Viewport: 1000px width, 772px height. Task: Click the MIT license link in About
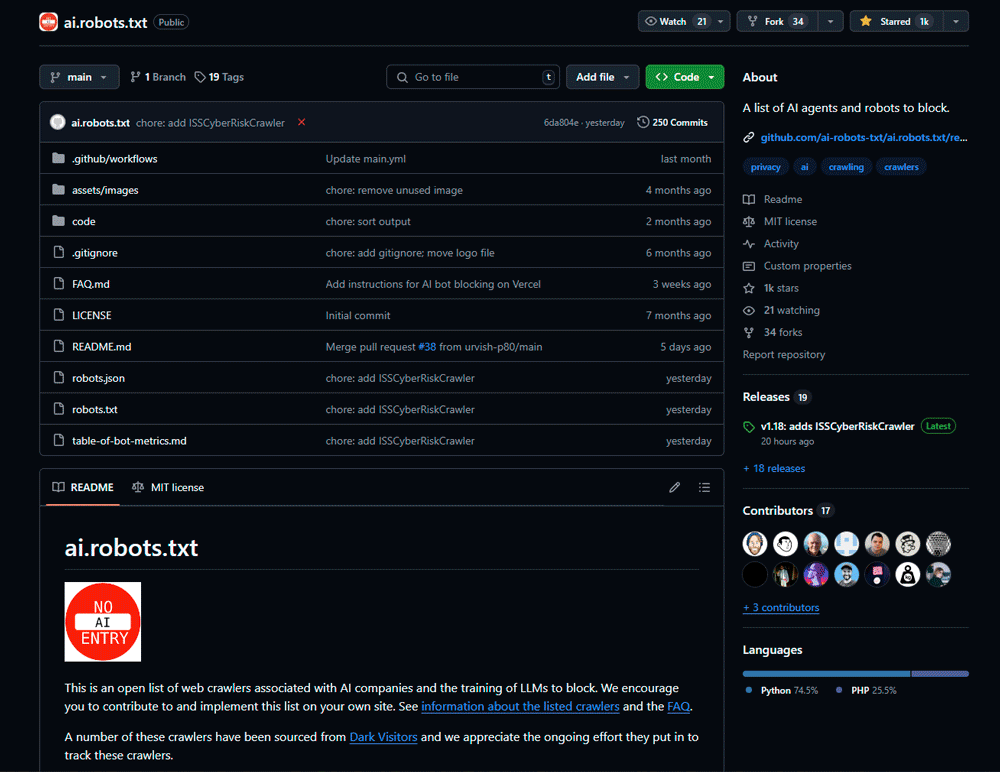click(790, 221)
